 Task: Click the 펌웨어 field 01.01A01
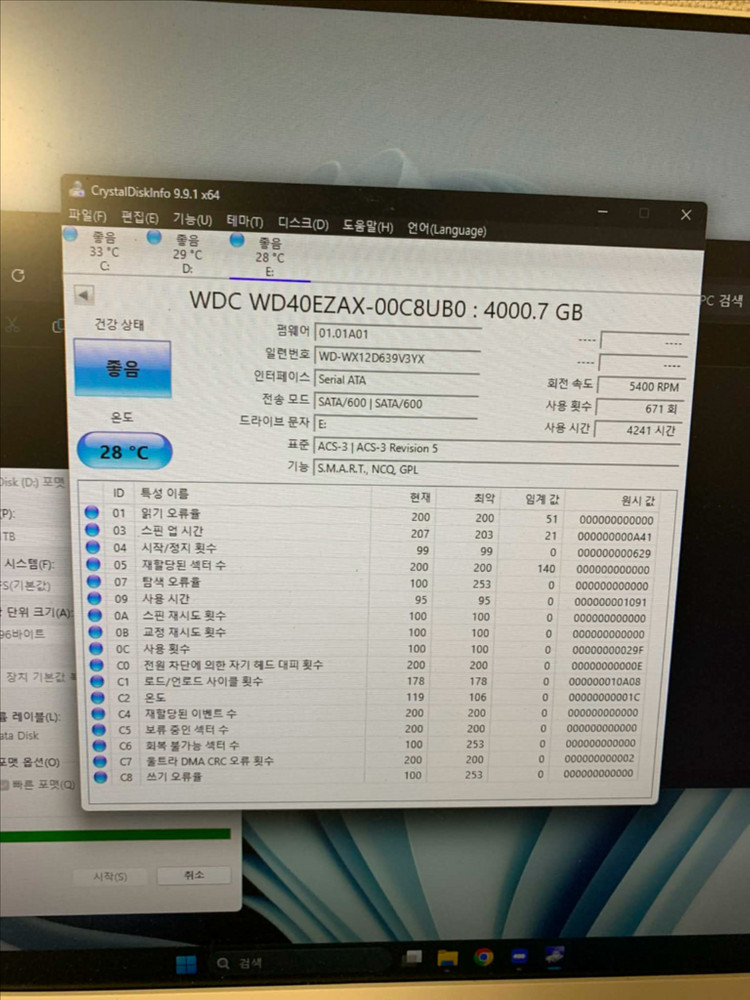point(397,334)
